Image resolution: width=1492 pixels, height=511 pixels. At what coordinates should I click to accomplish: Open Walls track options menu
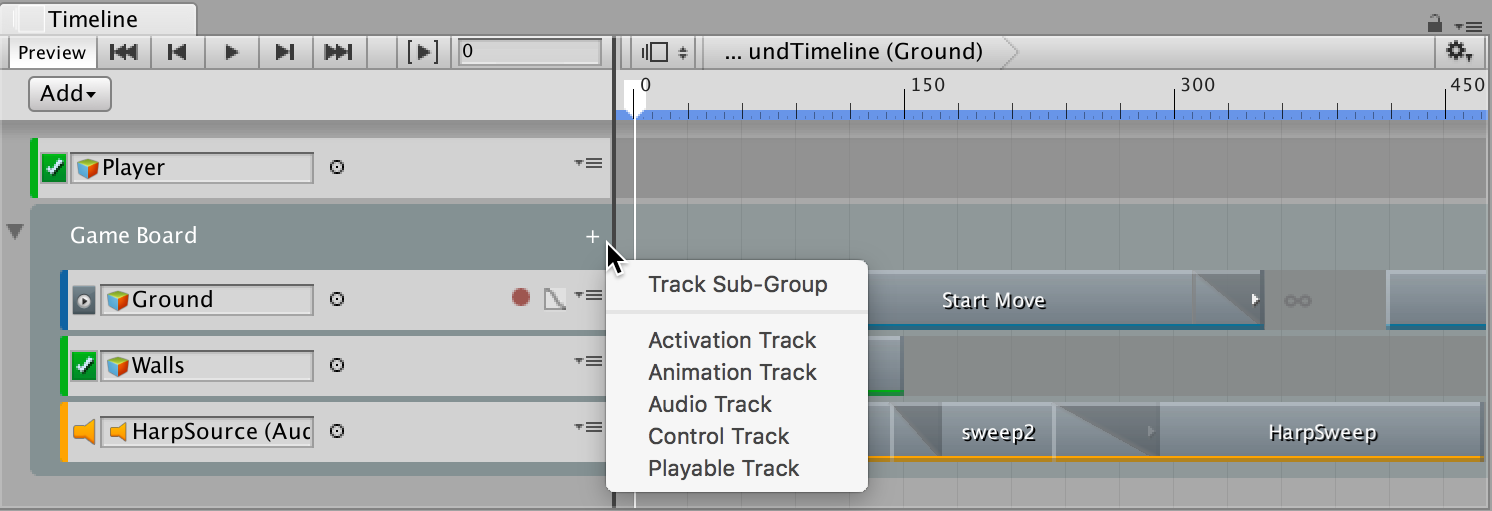(589, 361)
